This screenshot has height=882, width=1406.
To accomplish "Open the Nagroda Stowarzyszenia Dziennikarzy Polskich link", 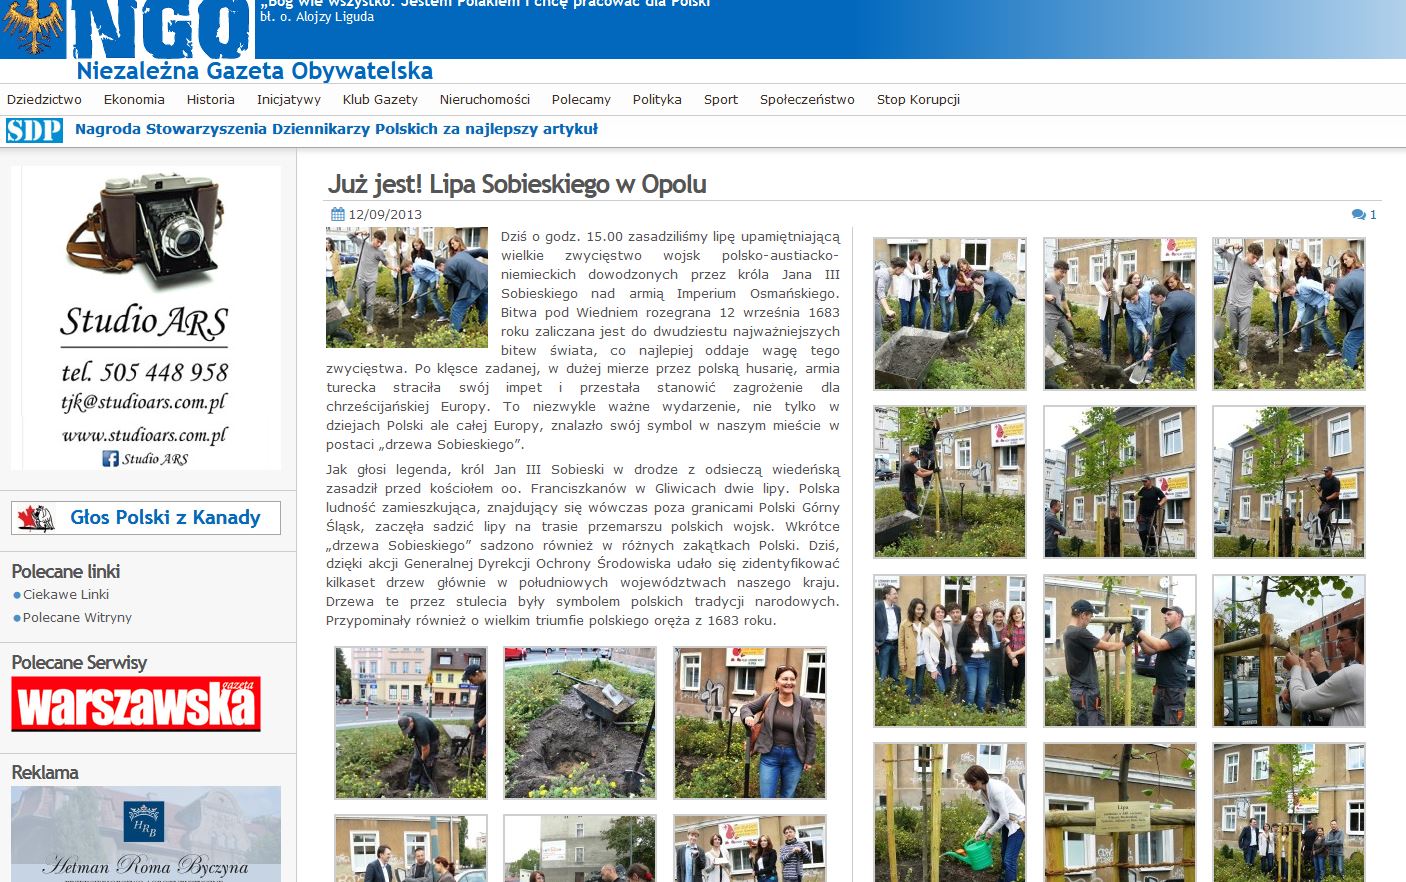I will 336,129.
